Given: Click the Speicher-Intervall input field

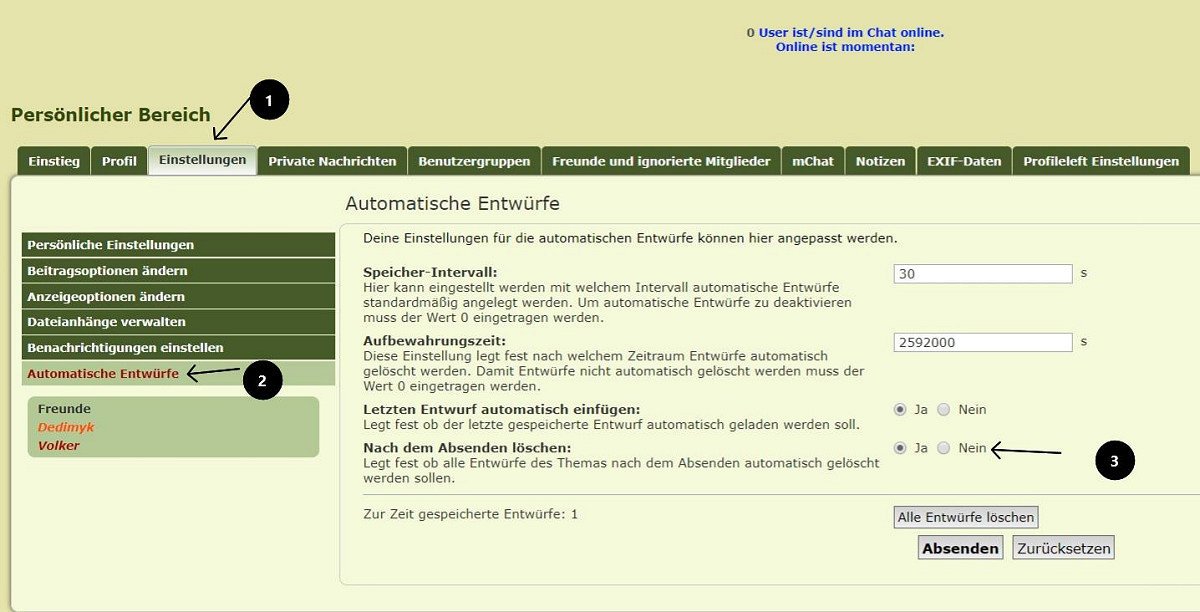Looking at the screenshot, I should 982,274.
